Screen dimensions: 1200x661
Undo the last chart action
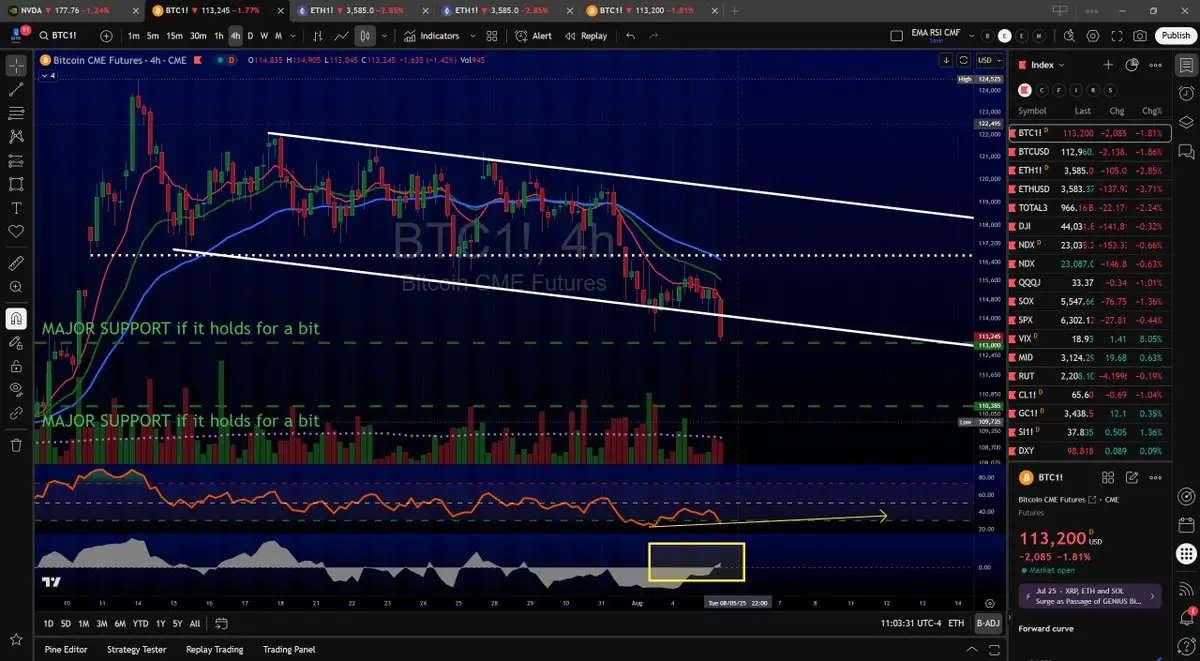pyautogui.click(x=630, y=36)
